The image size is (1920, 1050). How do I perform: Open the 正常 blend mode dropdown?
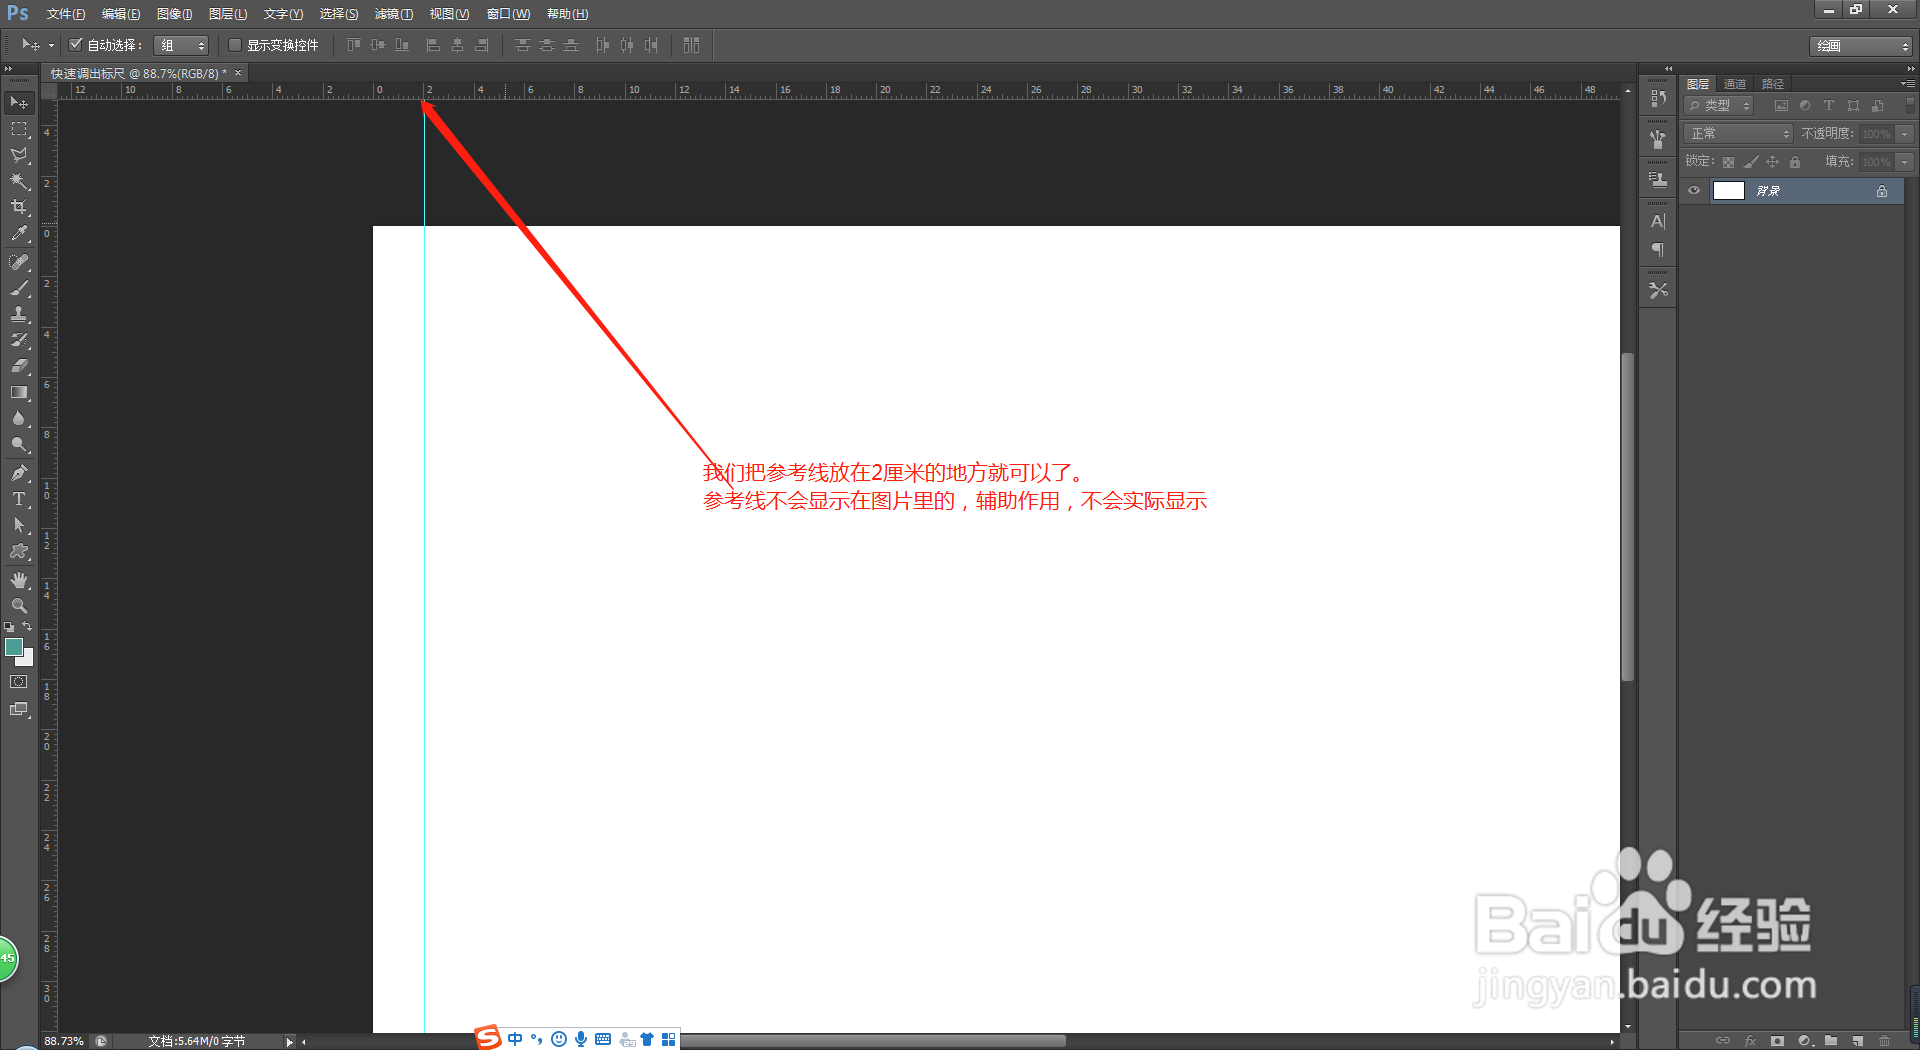pyautogui.click(x=1738, y=134)
